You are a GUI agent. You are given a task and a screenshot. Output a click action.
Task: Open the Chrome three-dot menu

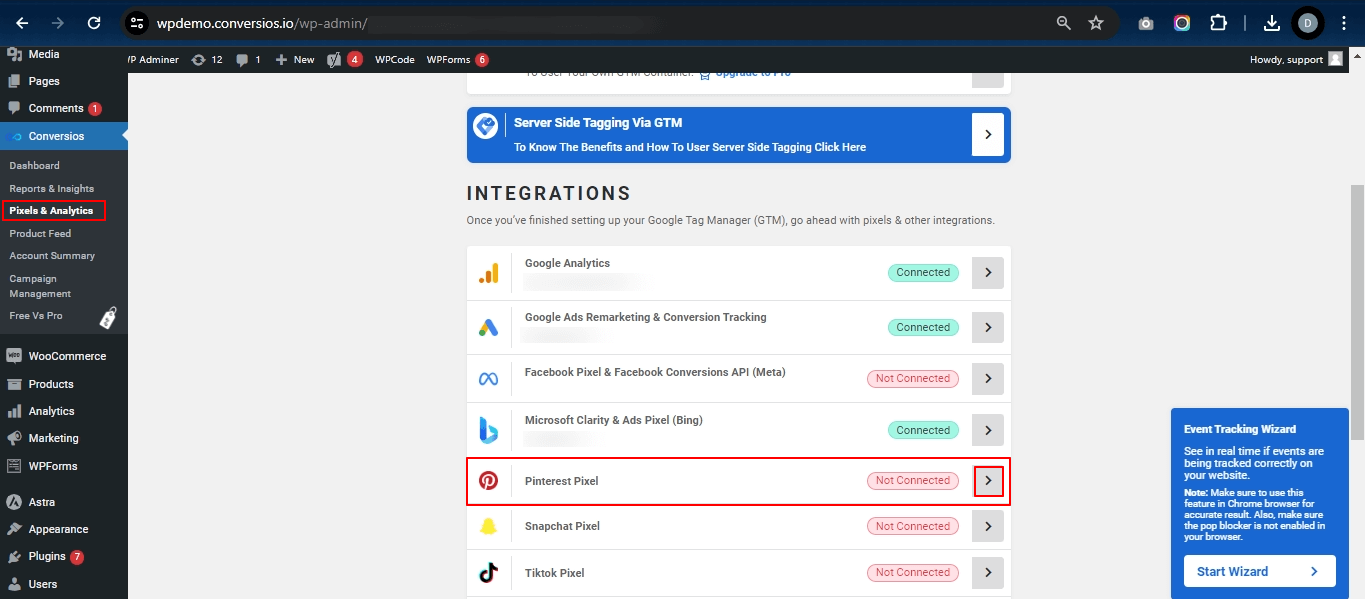coord(1344,22)
